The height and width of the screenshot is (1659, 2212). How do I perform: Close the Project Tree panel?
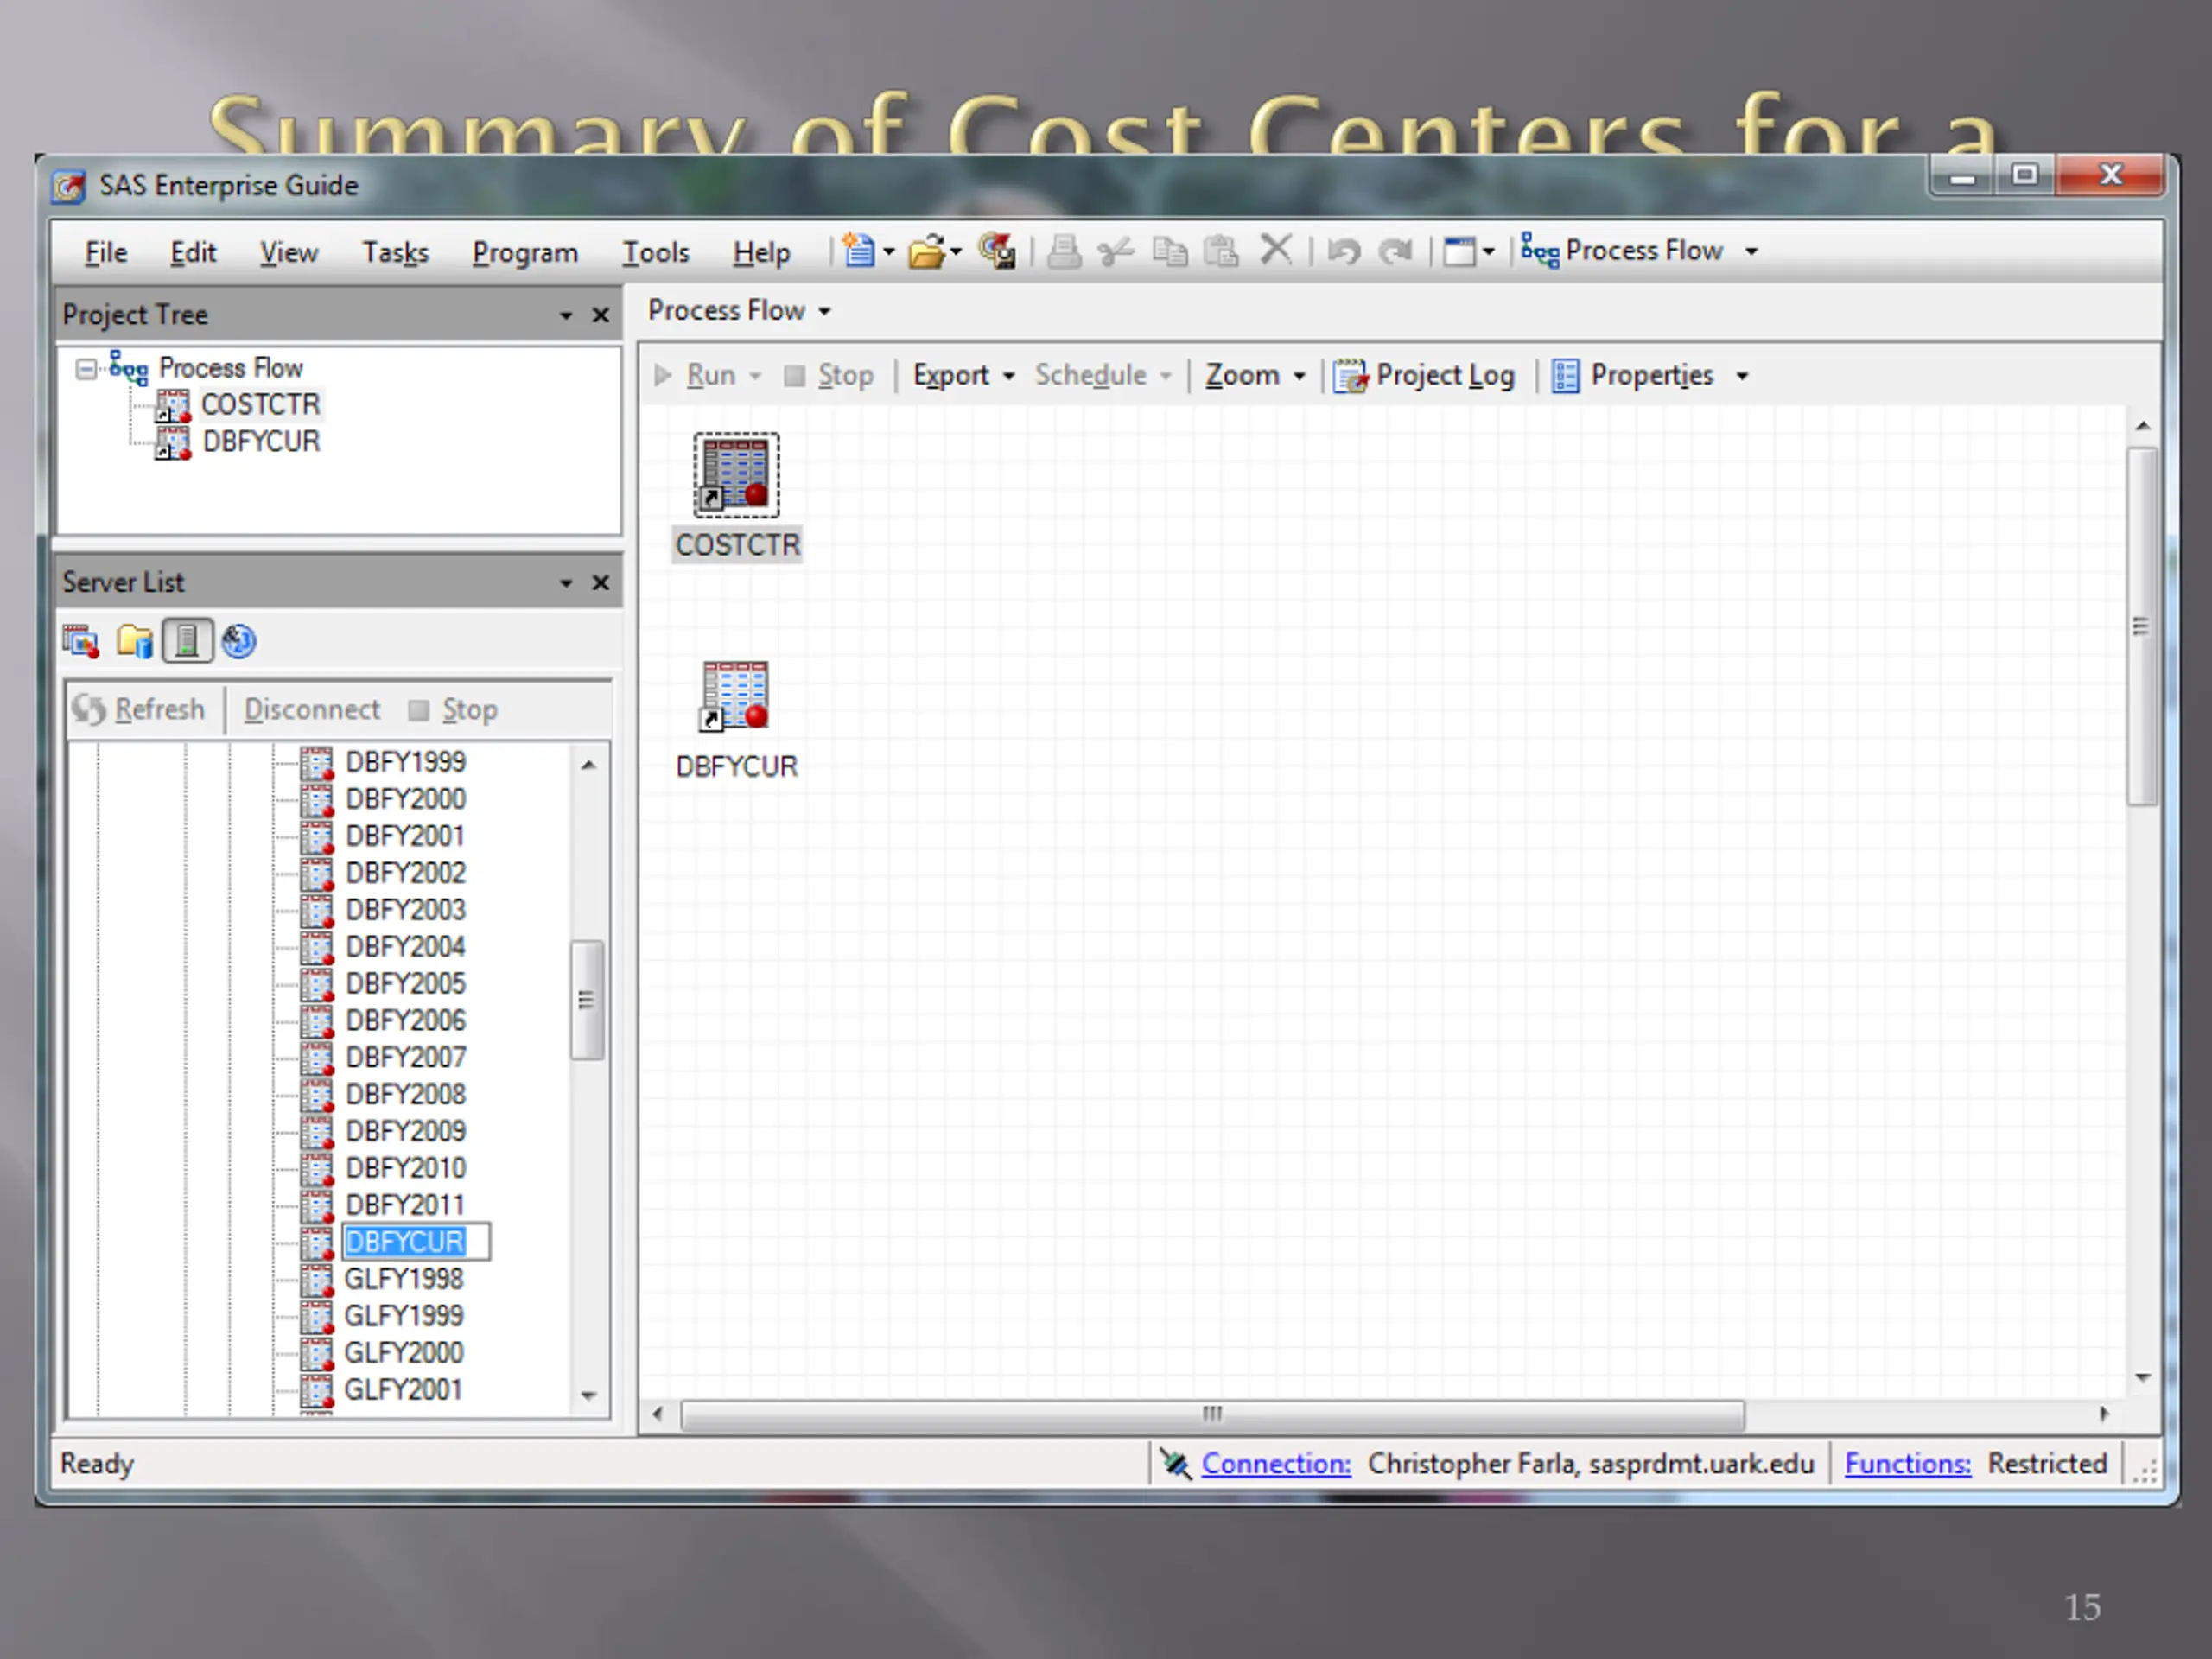(x=600, y=315)
